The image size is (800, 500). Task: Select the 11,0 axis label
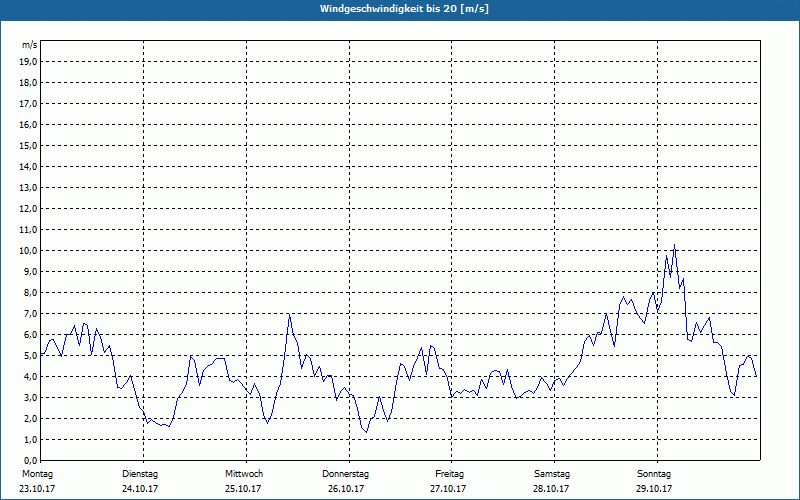point(28,230)
